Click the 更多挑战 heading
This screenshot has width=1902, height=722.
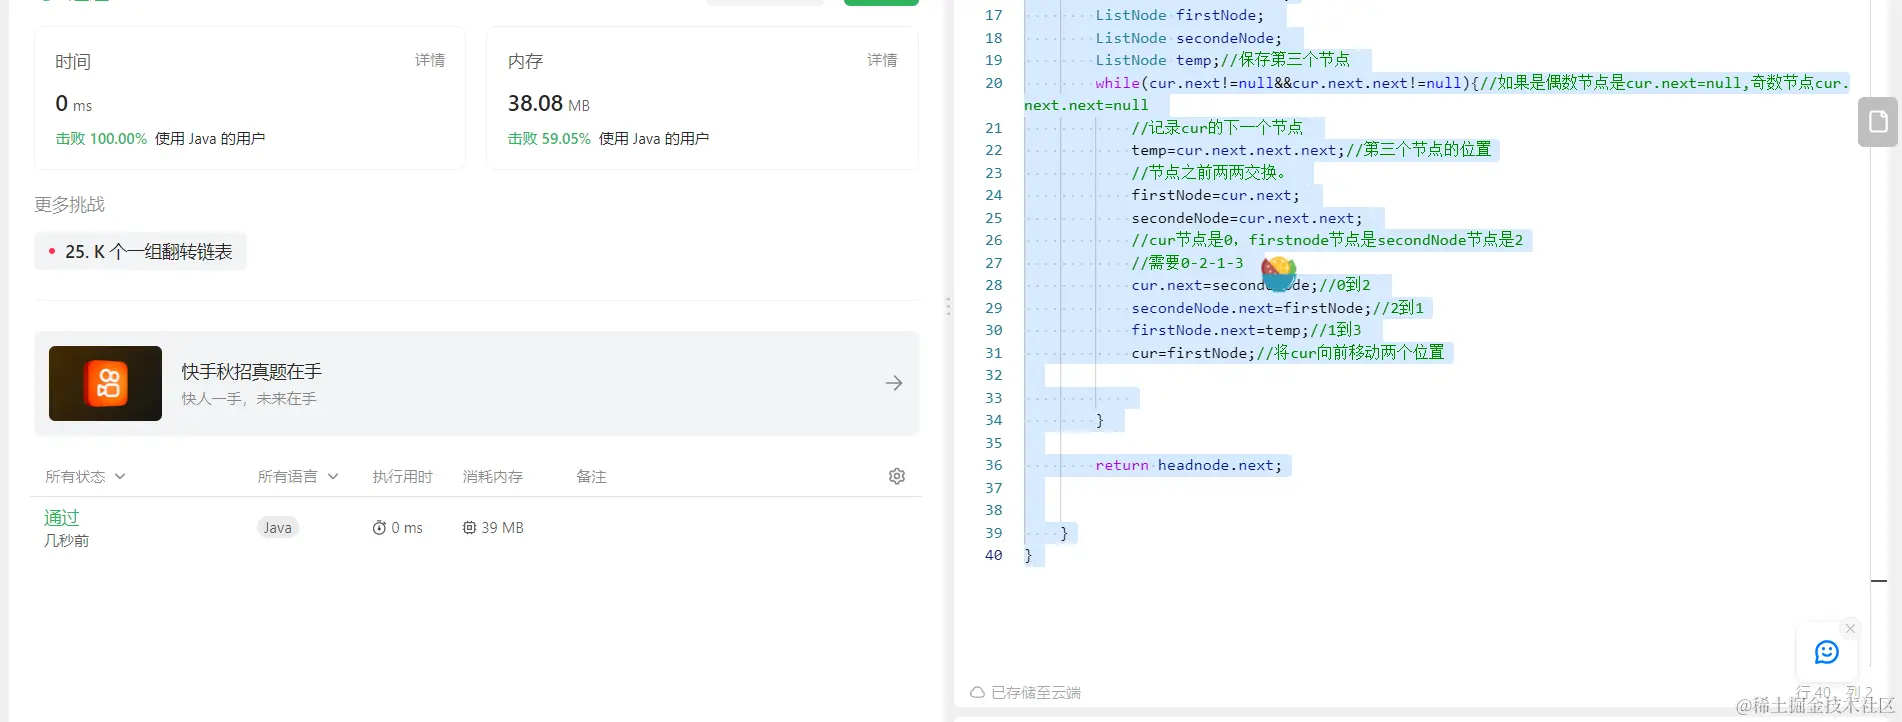click(x=69, y=205)
